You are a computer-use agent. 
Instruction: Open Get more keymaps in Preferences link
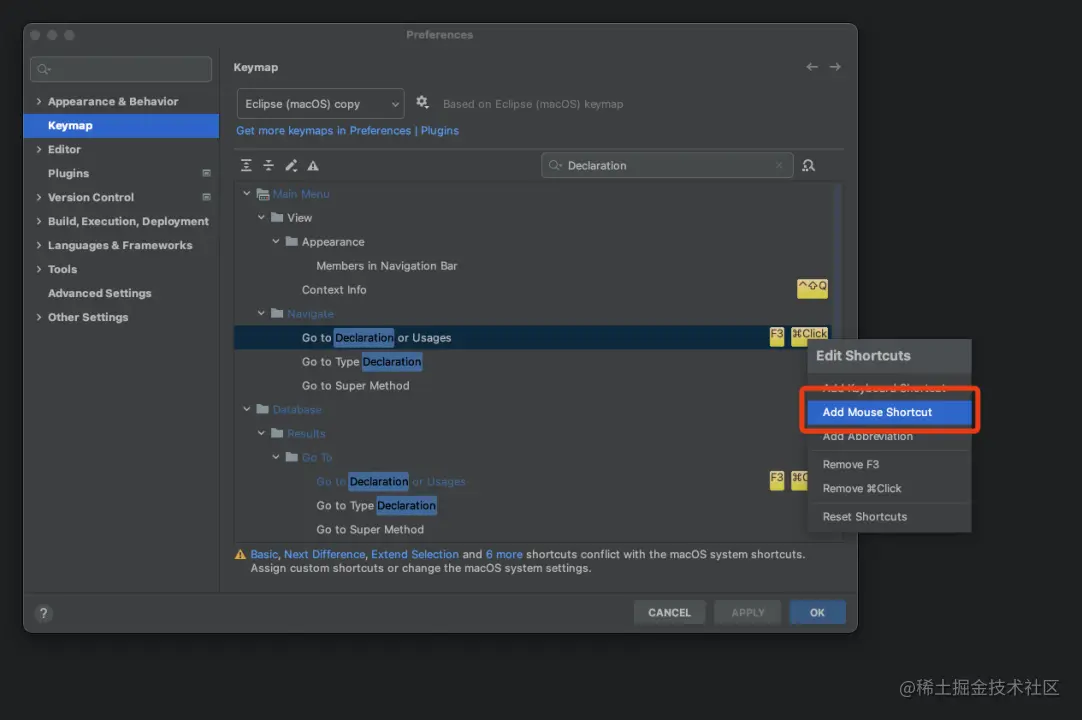[x=324, y=130]
